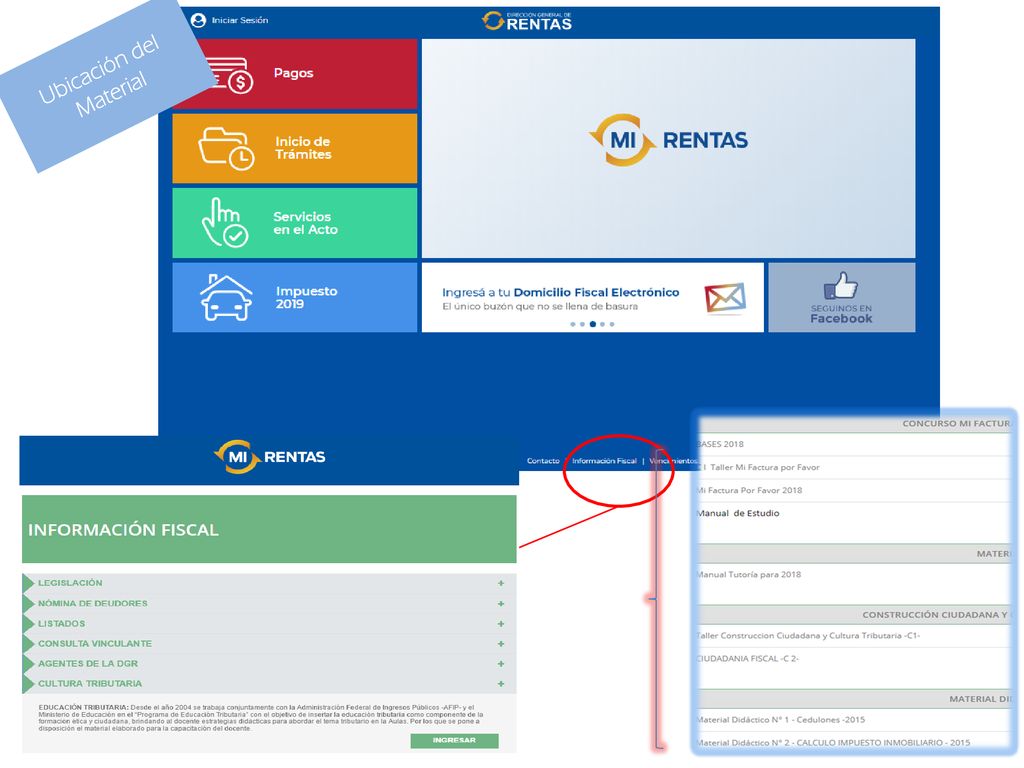Open Material Didáctico N° 1 - Cedulones -2015
Viewport: 1024px width, 768px height.
coord(780,720)
